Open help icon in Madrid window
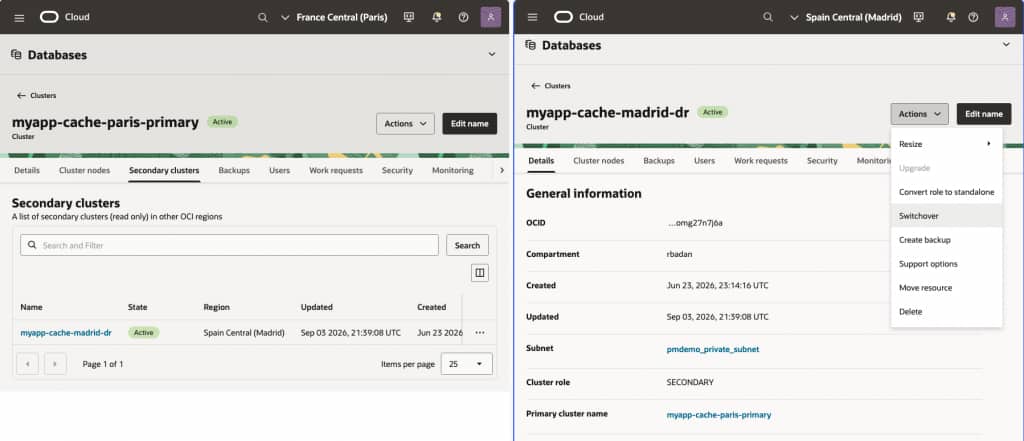 (x=973, y=18)
